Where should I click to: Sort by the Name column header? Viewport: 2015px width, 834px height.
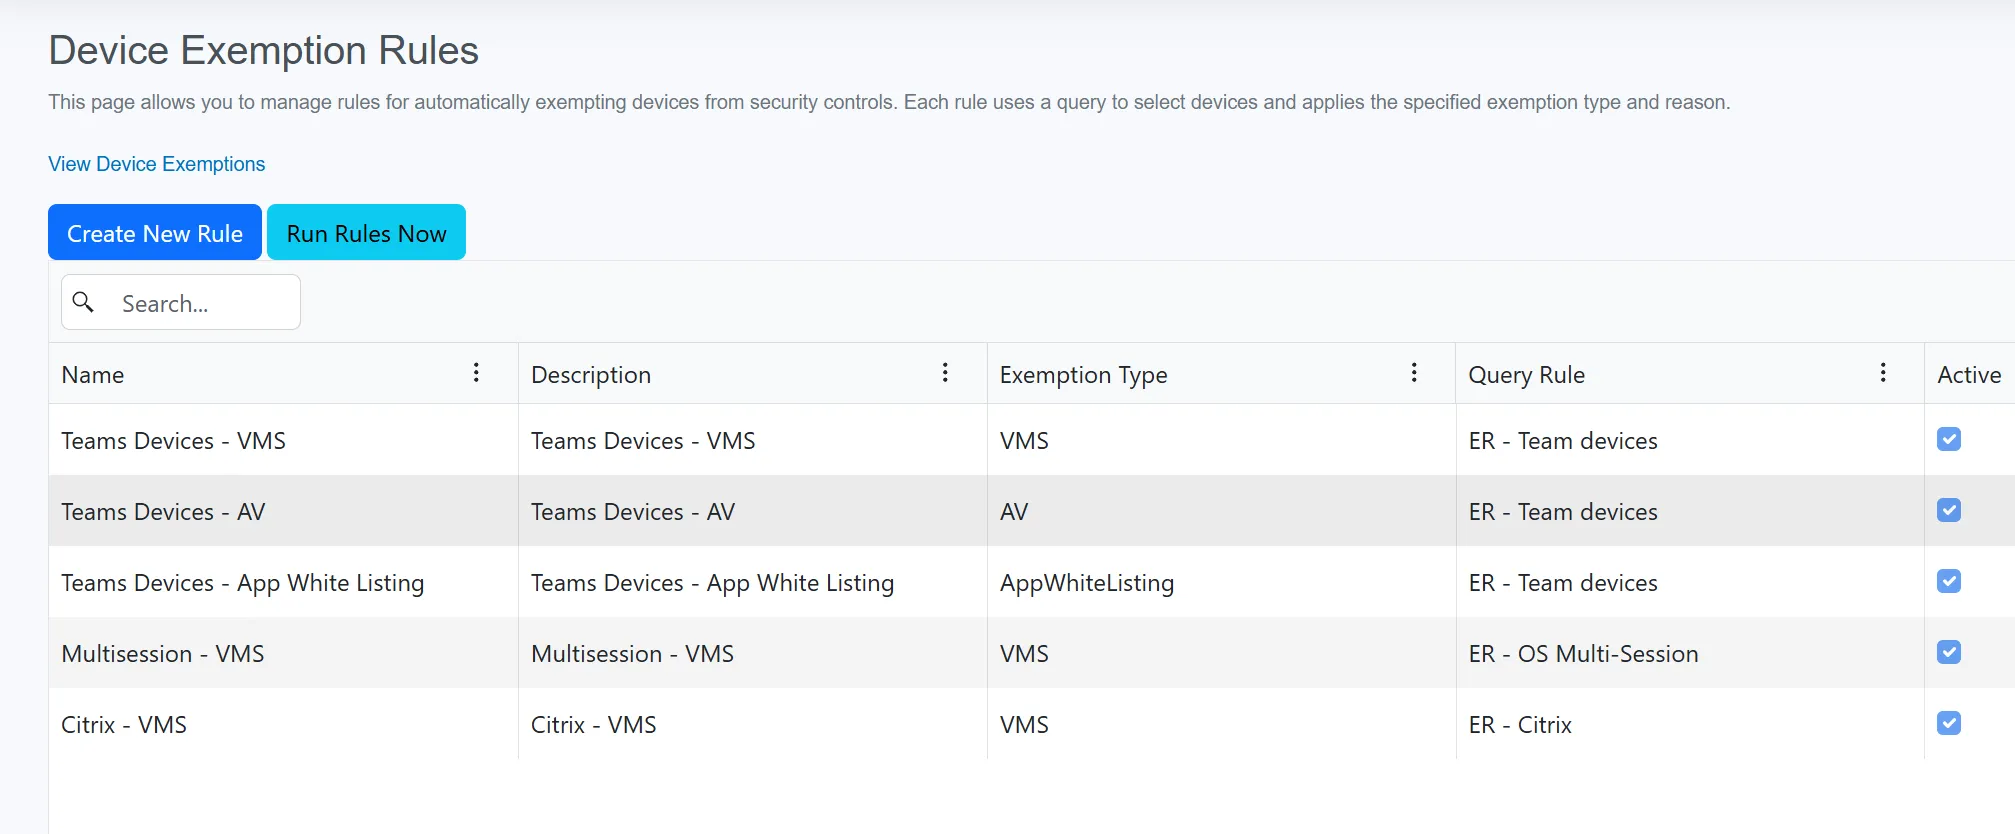pyautogui.click(x=93, y=375)
